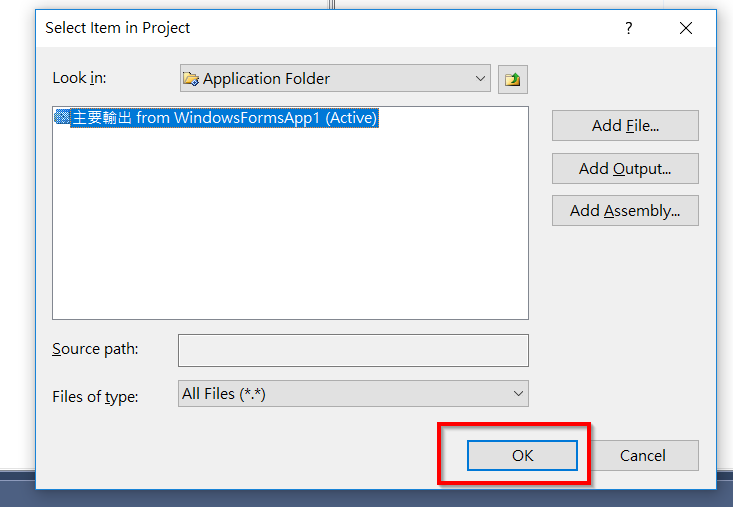This screenshot has height=507, width=733.
Task: Open the Files of type dropdown arrow
Action: 518,393
